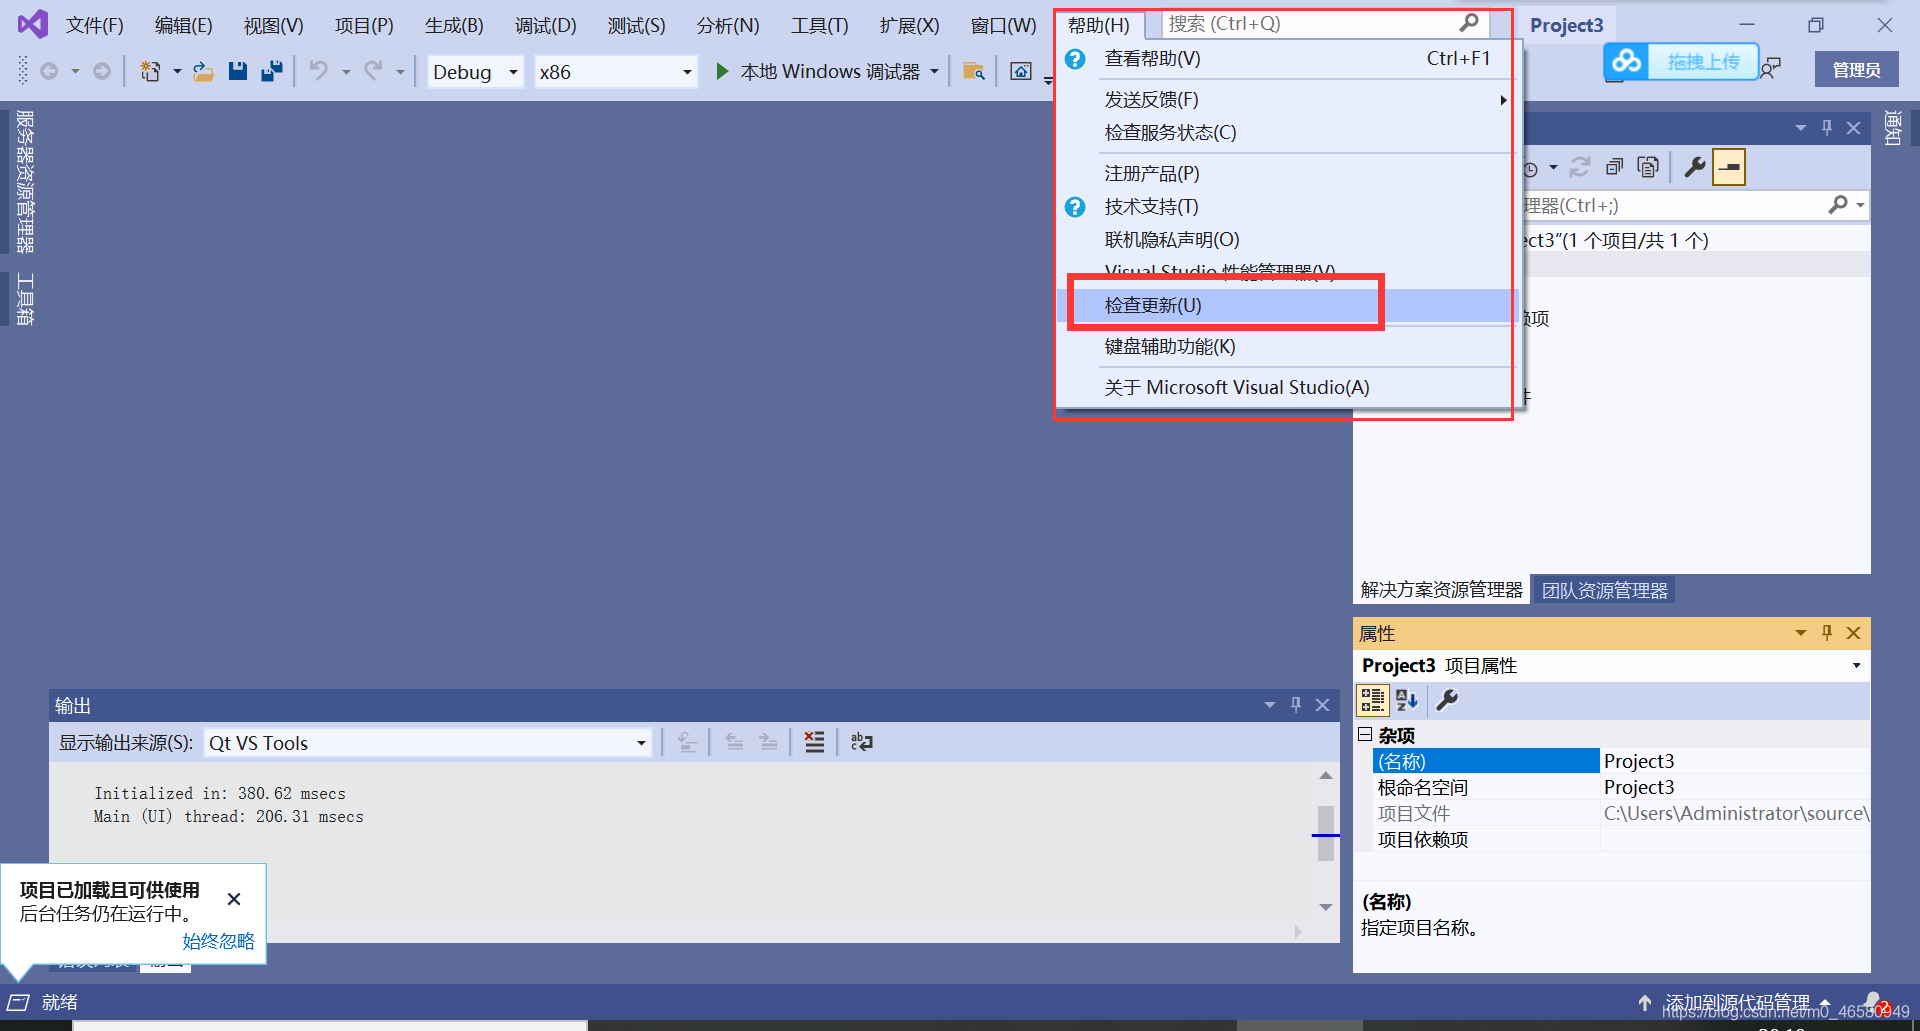Close the 项目已加载 notification popup

pos(234,899)
